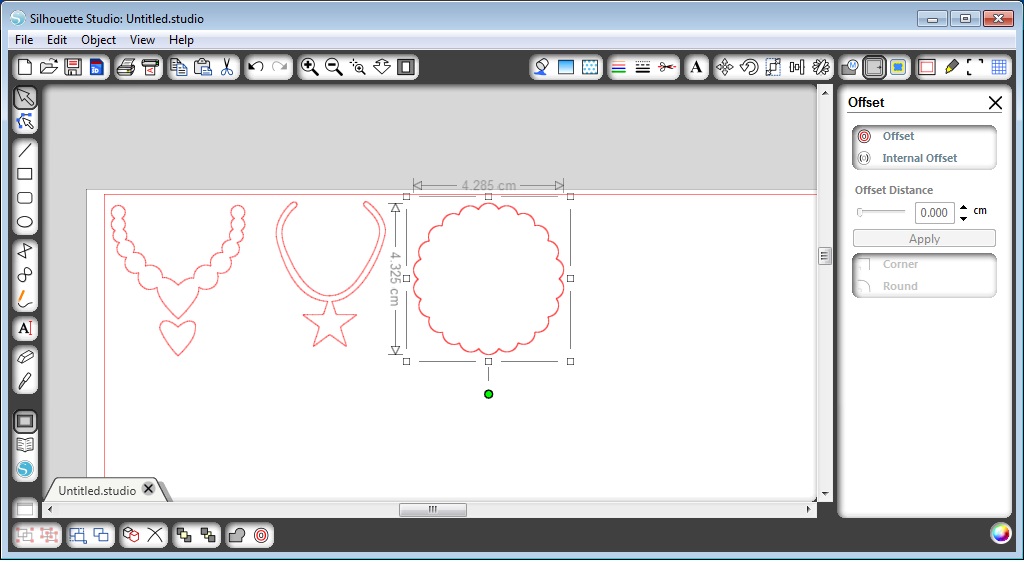Open the library book icon
1024x562 pixels.
[25, 445]
